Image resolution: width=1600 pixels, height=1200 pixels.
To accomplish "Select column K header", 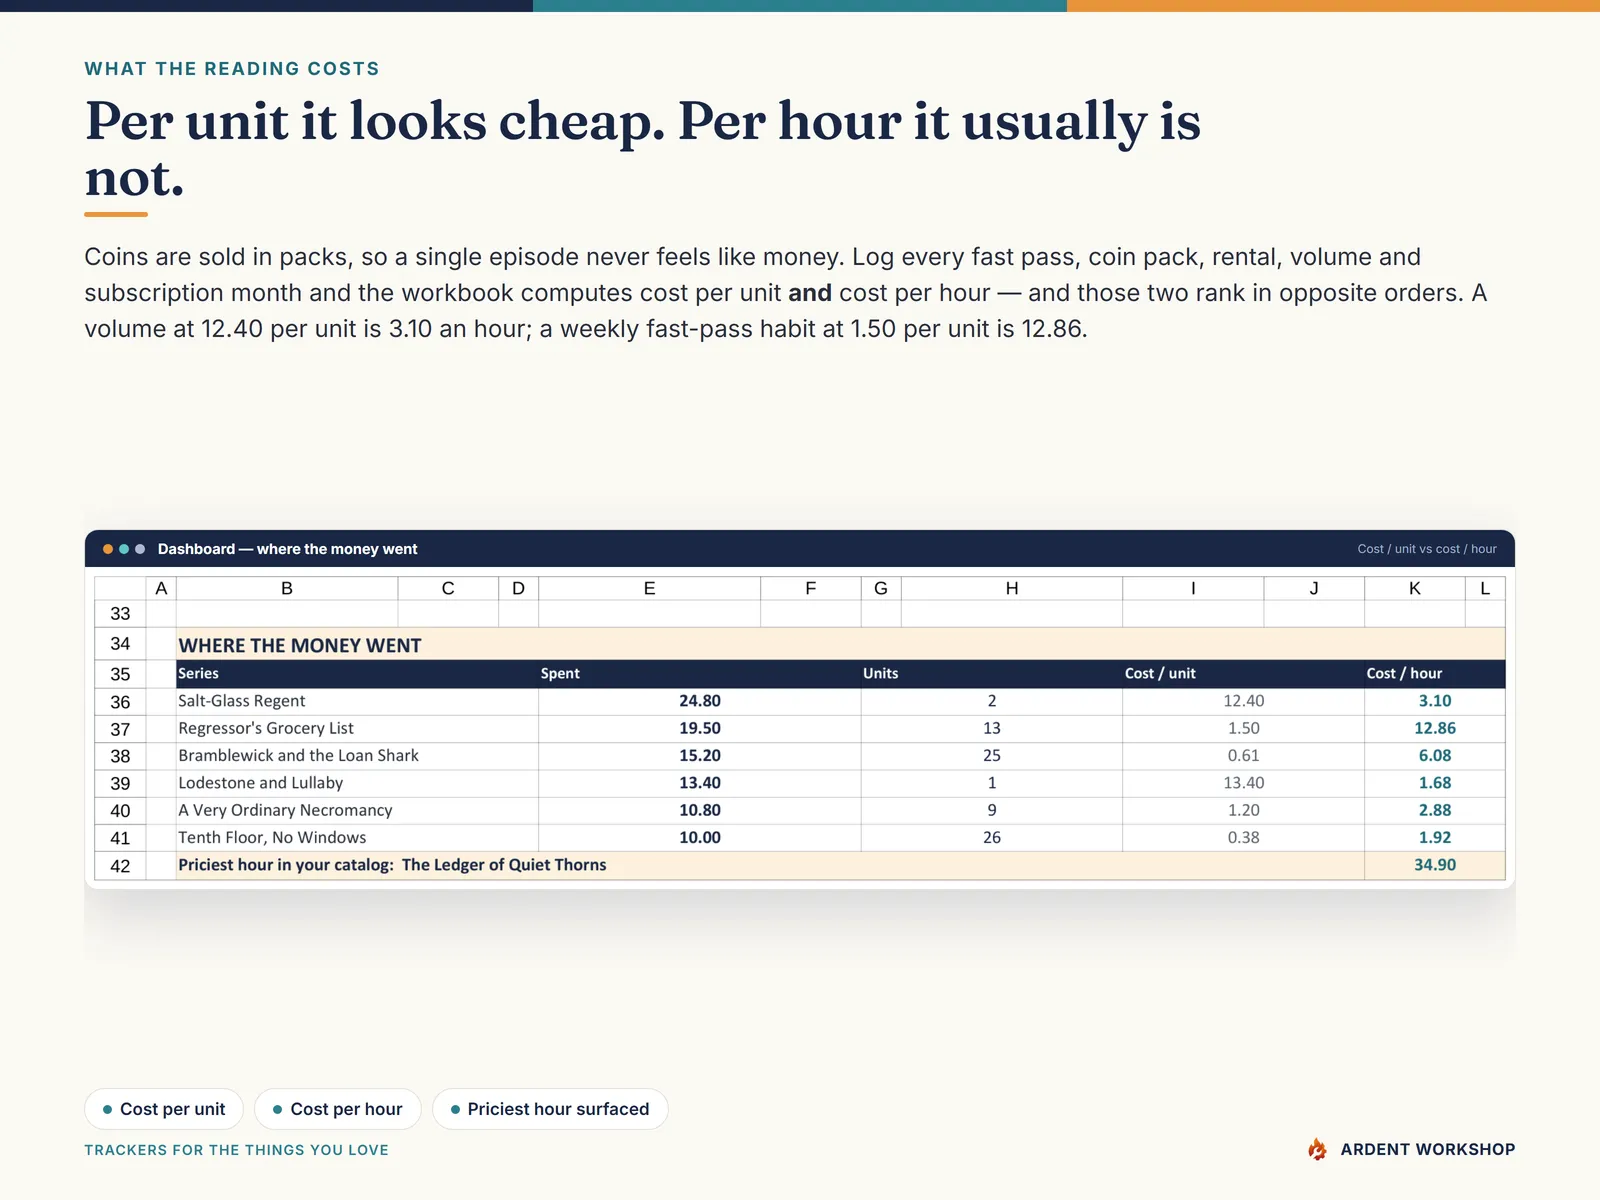I will (1415, 588).
